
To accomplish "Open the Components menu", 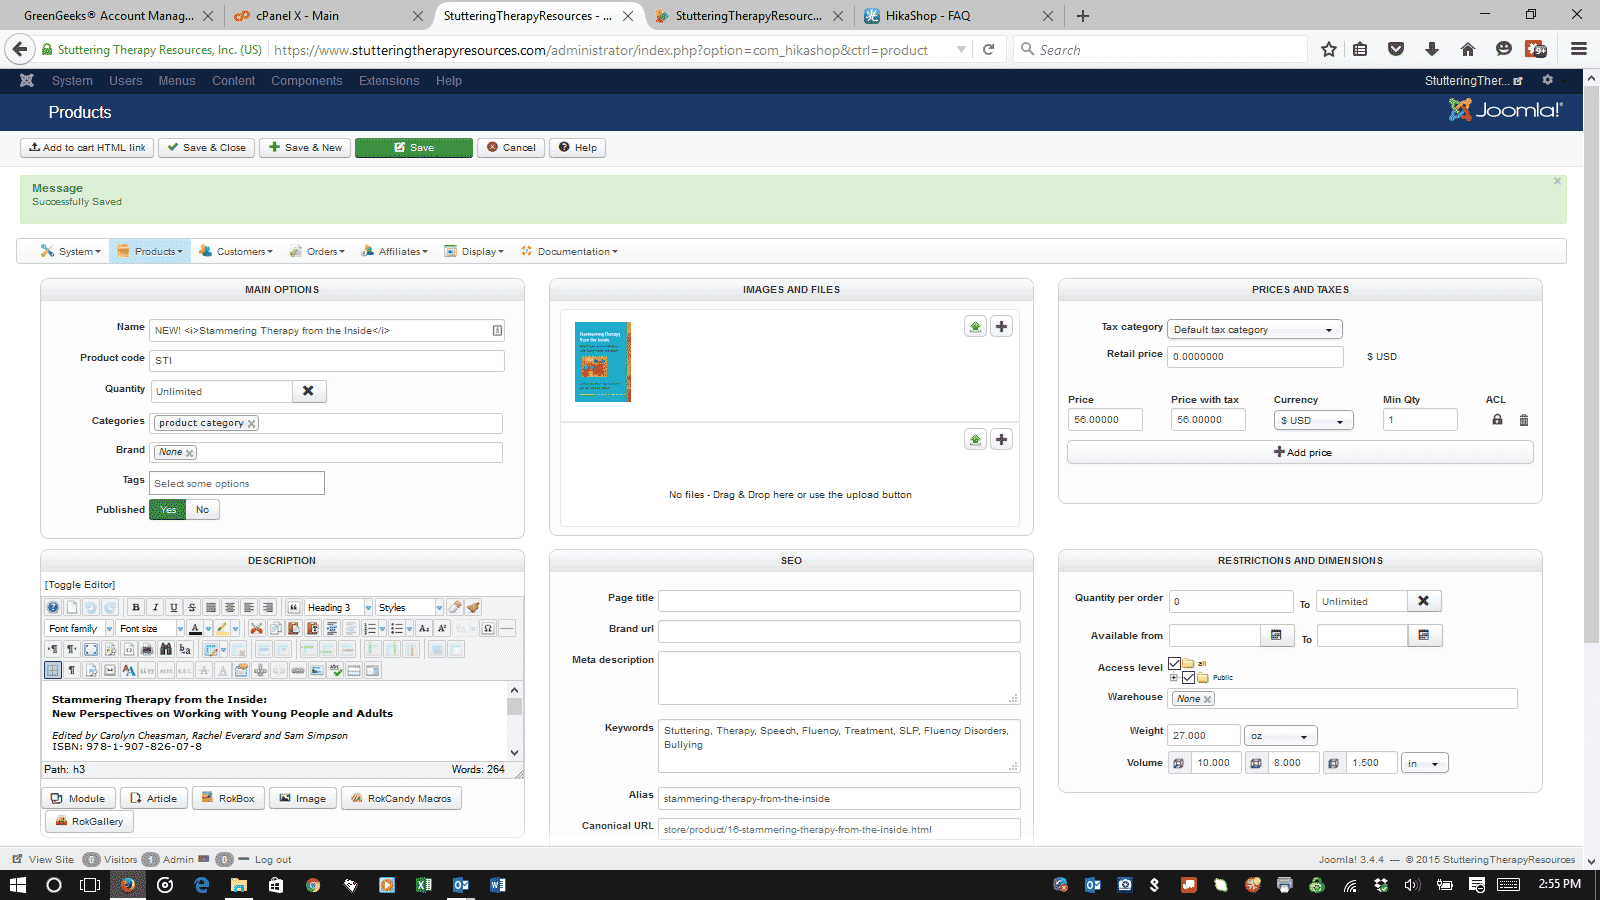I will pyautogui.click(x=306, y=81).
